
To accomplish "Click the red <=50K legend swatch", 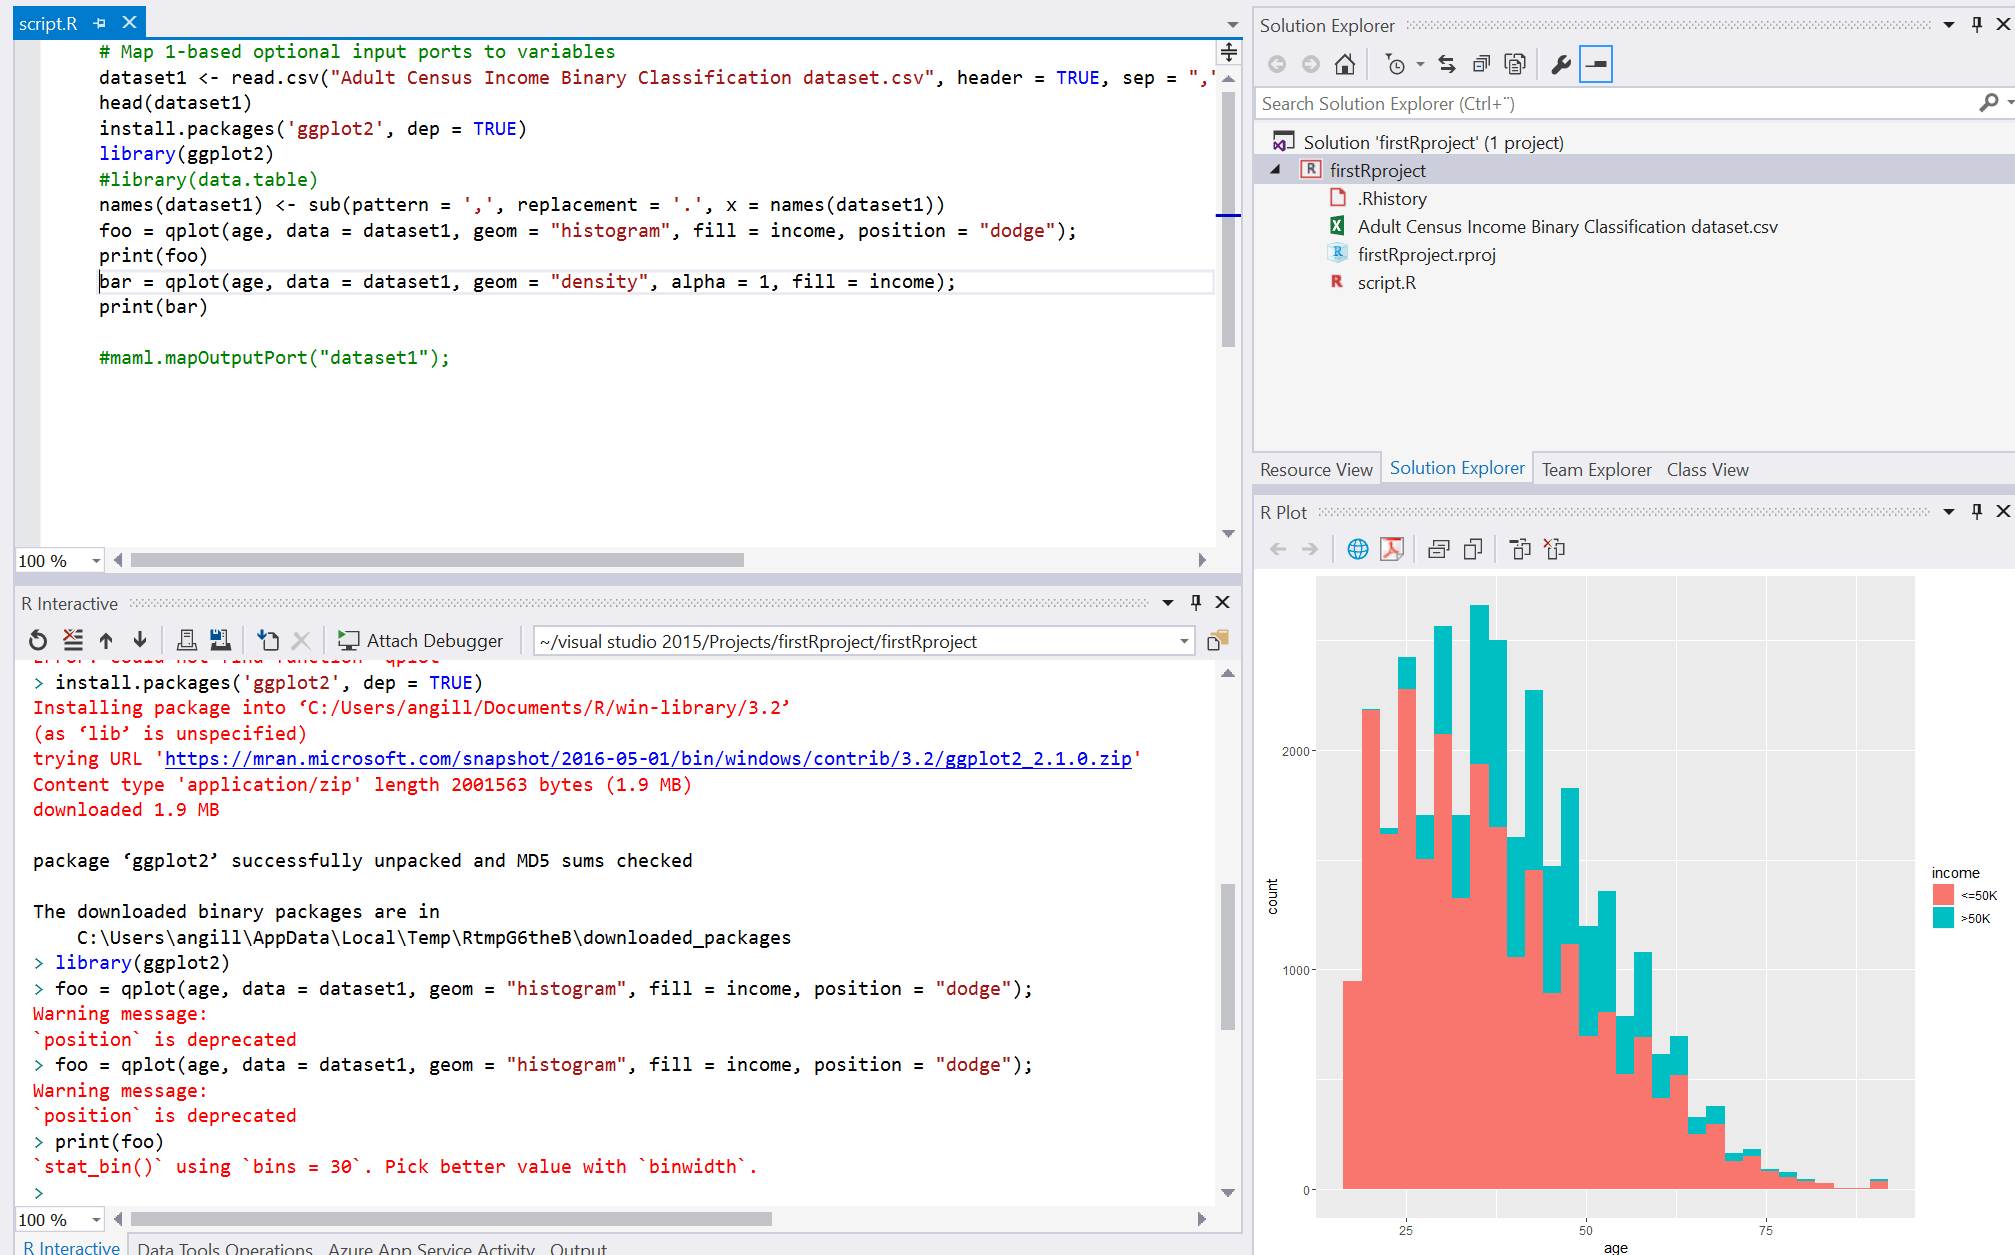I will (x=1943, y=895).
